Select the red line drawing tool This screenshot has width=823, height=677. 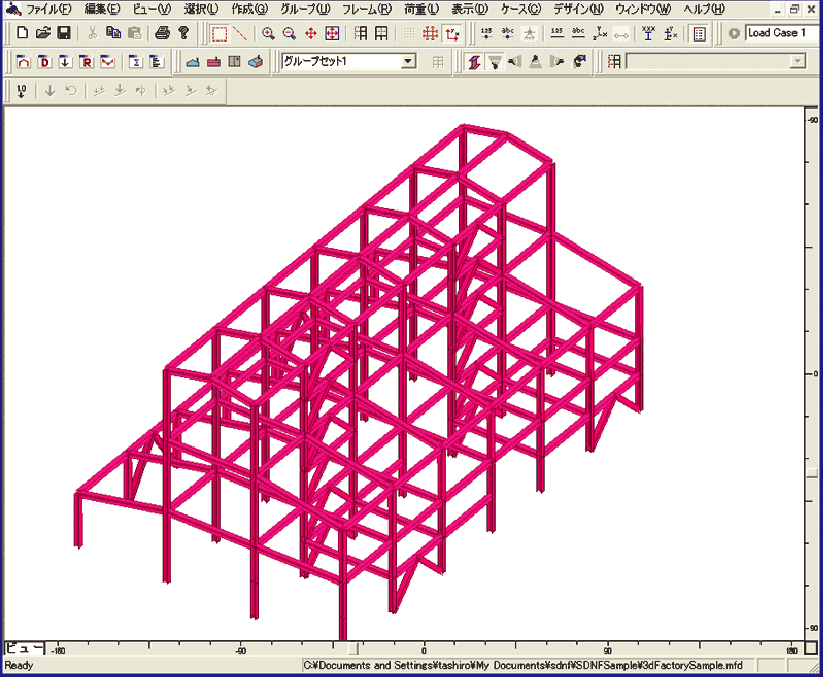point(240,34)
